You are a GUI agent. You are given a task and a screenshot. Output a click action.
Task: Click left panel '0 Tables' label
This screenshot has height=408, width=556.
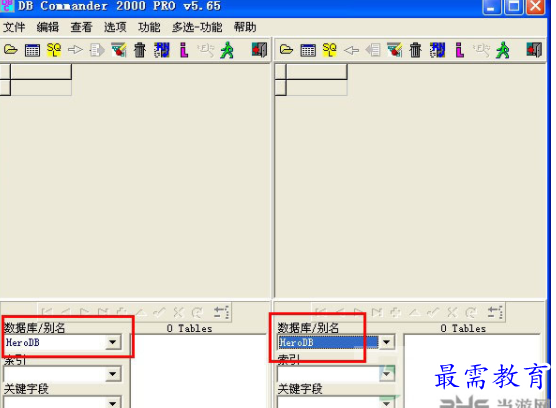click(189, 329)
